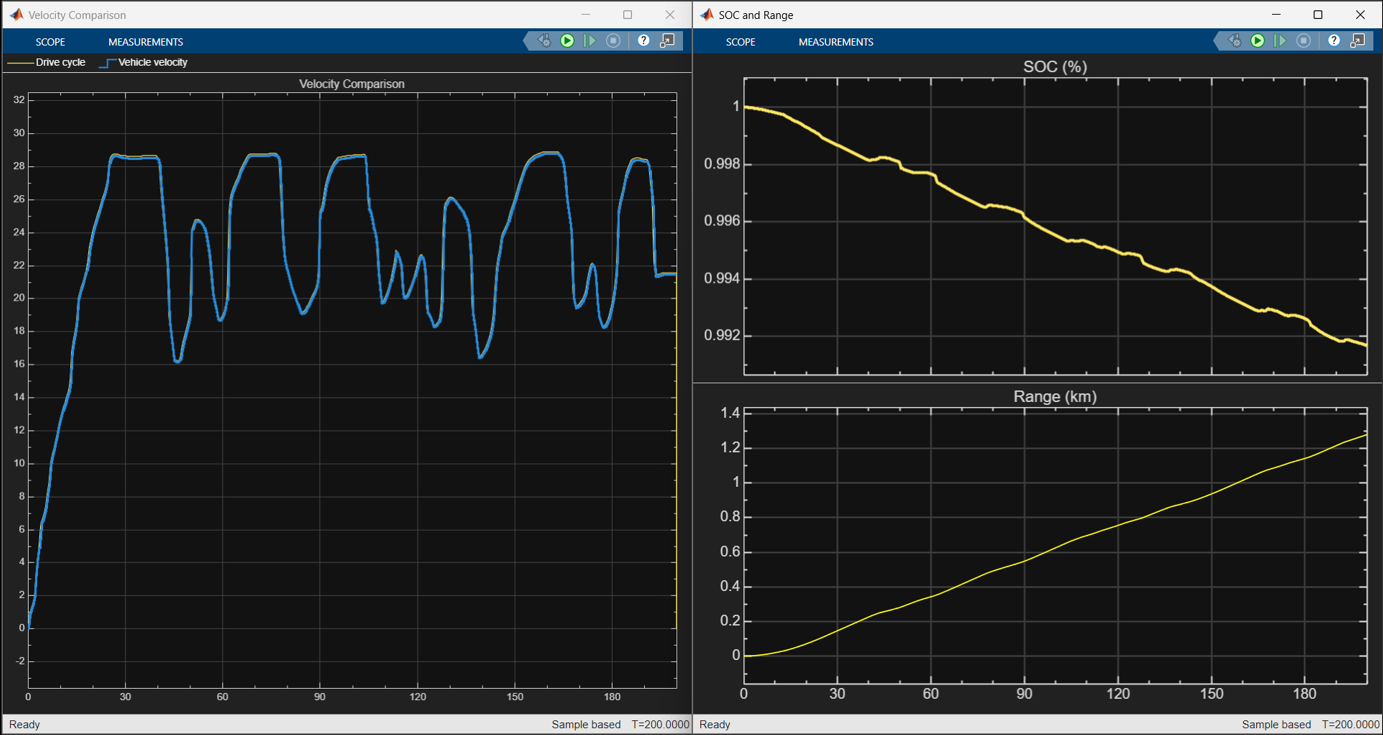This screenshot has height=735, width=1383.
Task: Run simulation in Velocity Comparison scope
Action: [567, 41]
